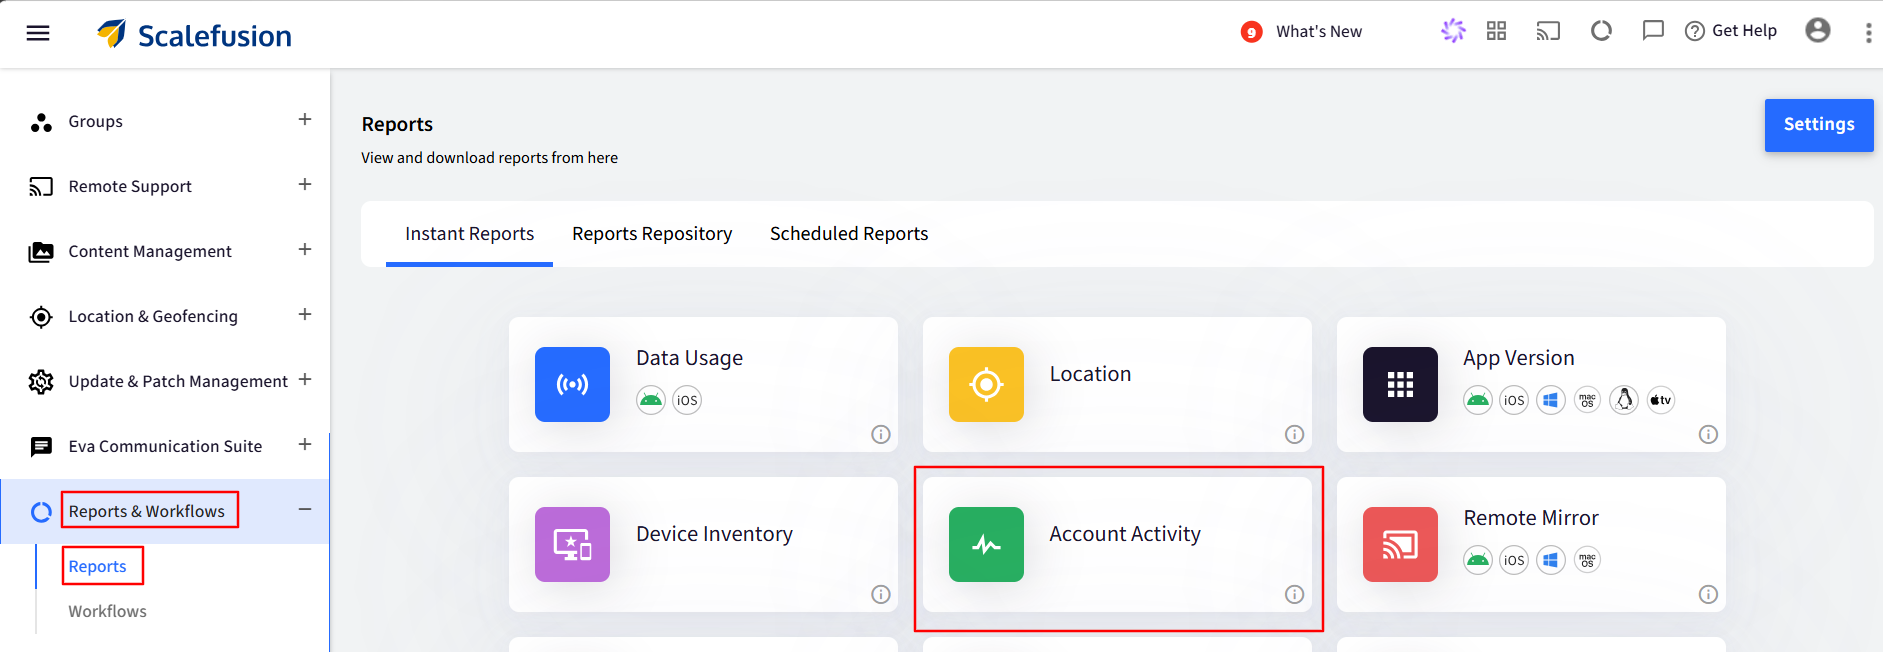Screen dimensions: 1883x652
Task: Open the apps grid icon in header
Action: 1496,31
